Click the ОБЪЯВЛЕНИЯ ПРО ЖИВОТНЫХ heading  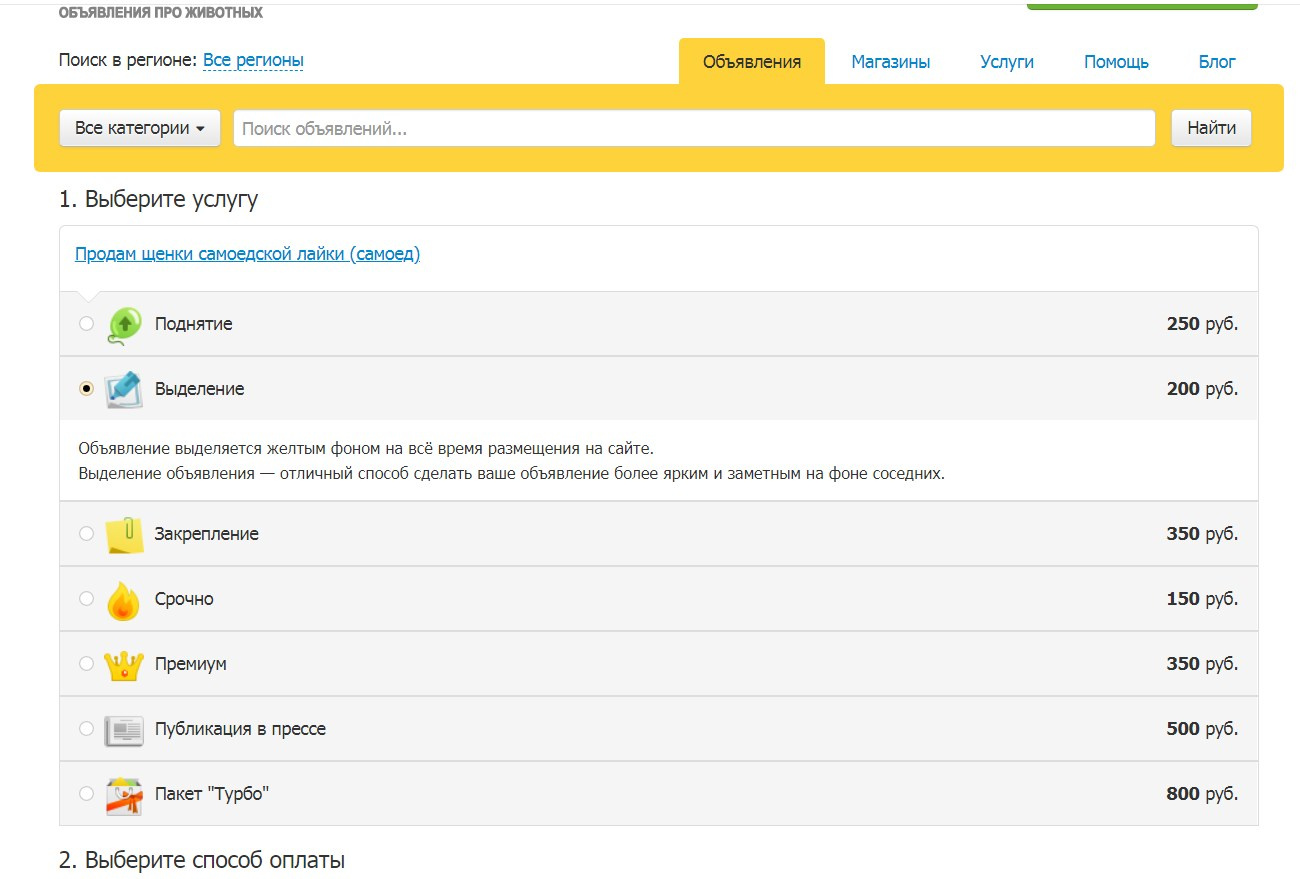click(x=161, y=13)
